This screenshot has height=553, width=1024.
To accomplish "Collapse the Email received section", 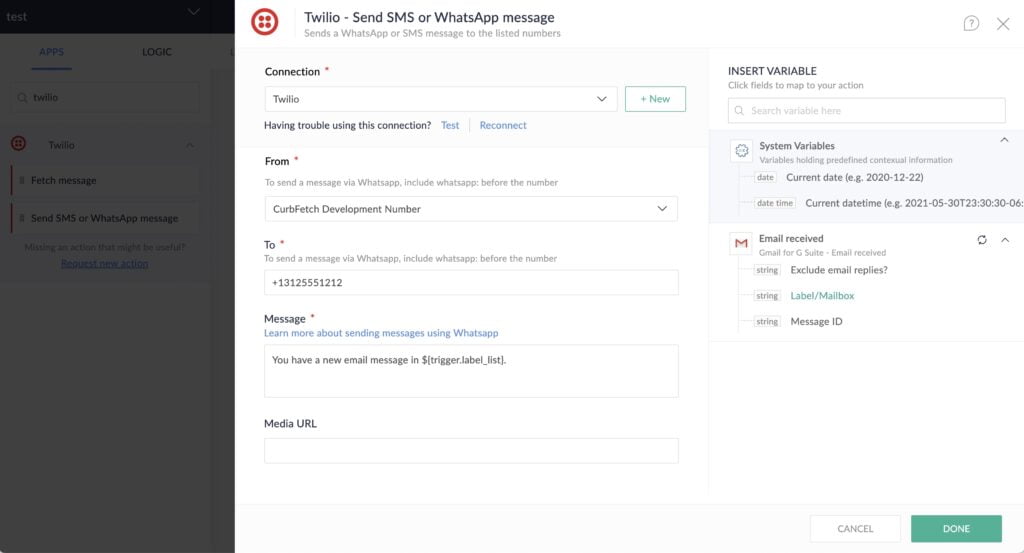I will point(1005,240).
